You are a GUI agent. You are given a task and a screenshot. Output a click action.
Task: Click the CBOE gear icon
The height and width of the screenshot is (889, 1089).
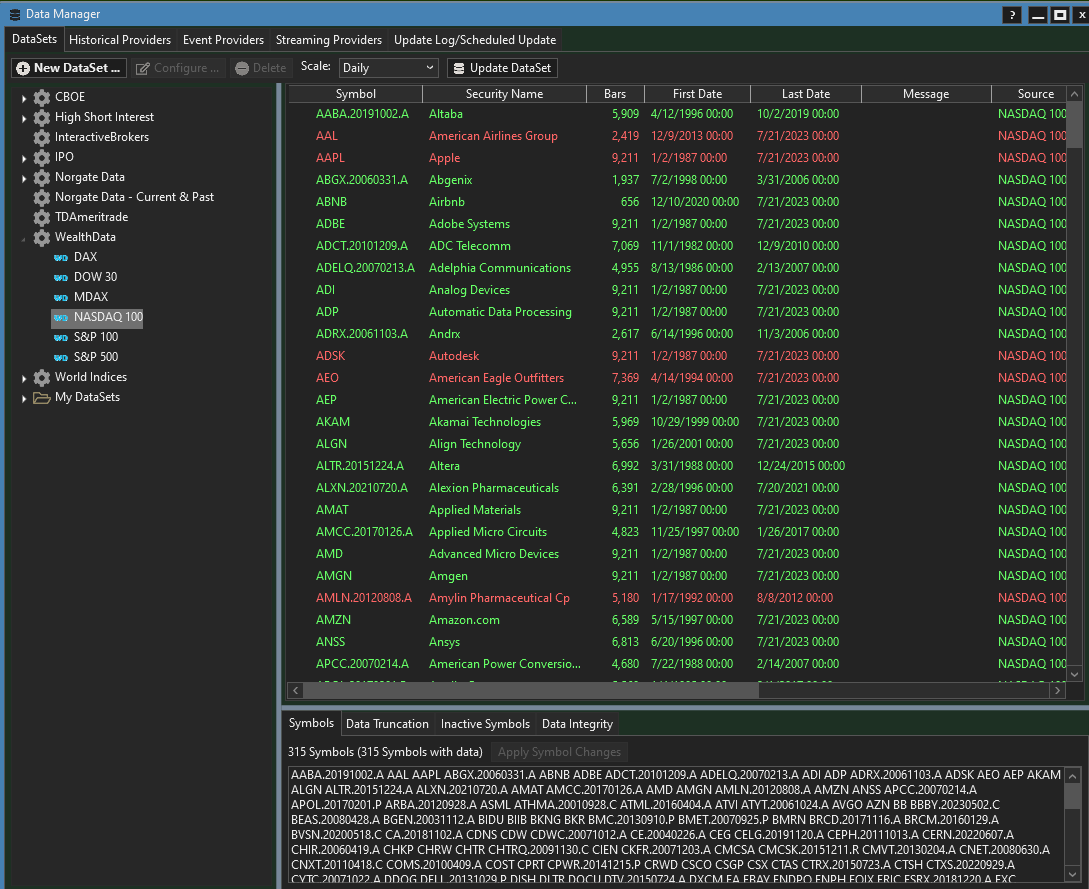pyautogui.click(x=41, y=97)
